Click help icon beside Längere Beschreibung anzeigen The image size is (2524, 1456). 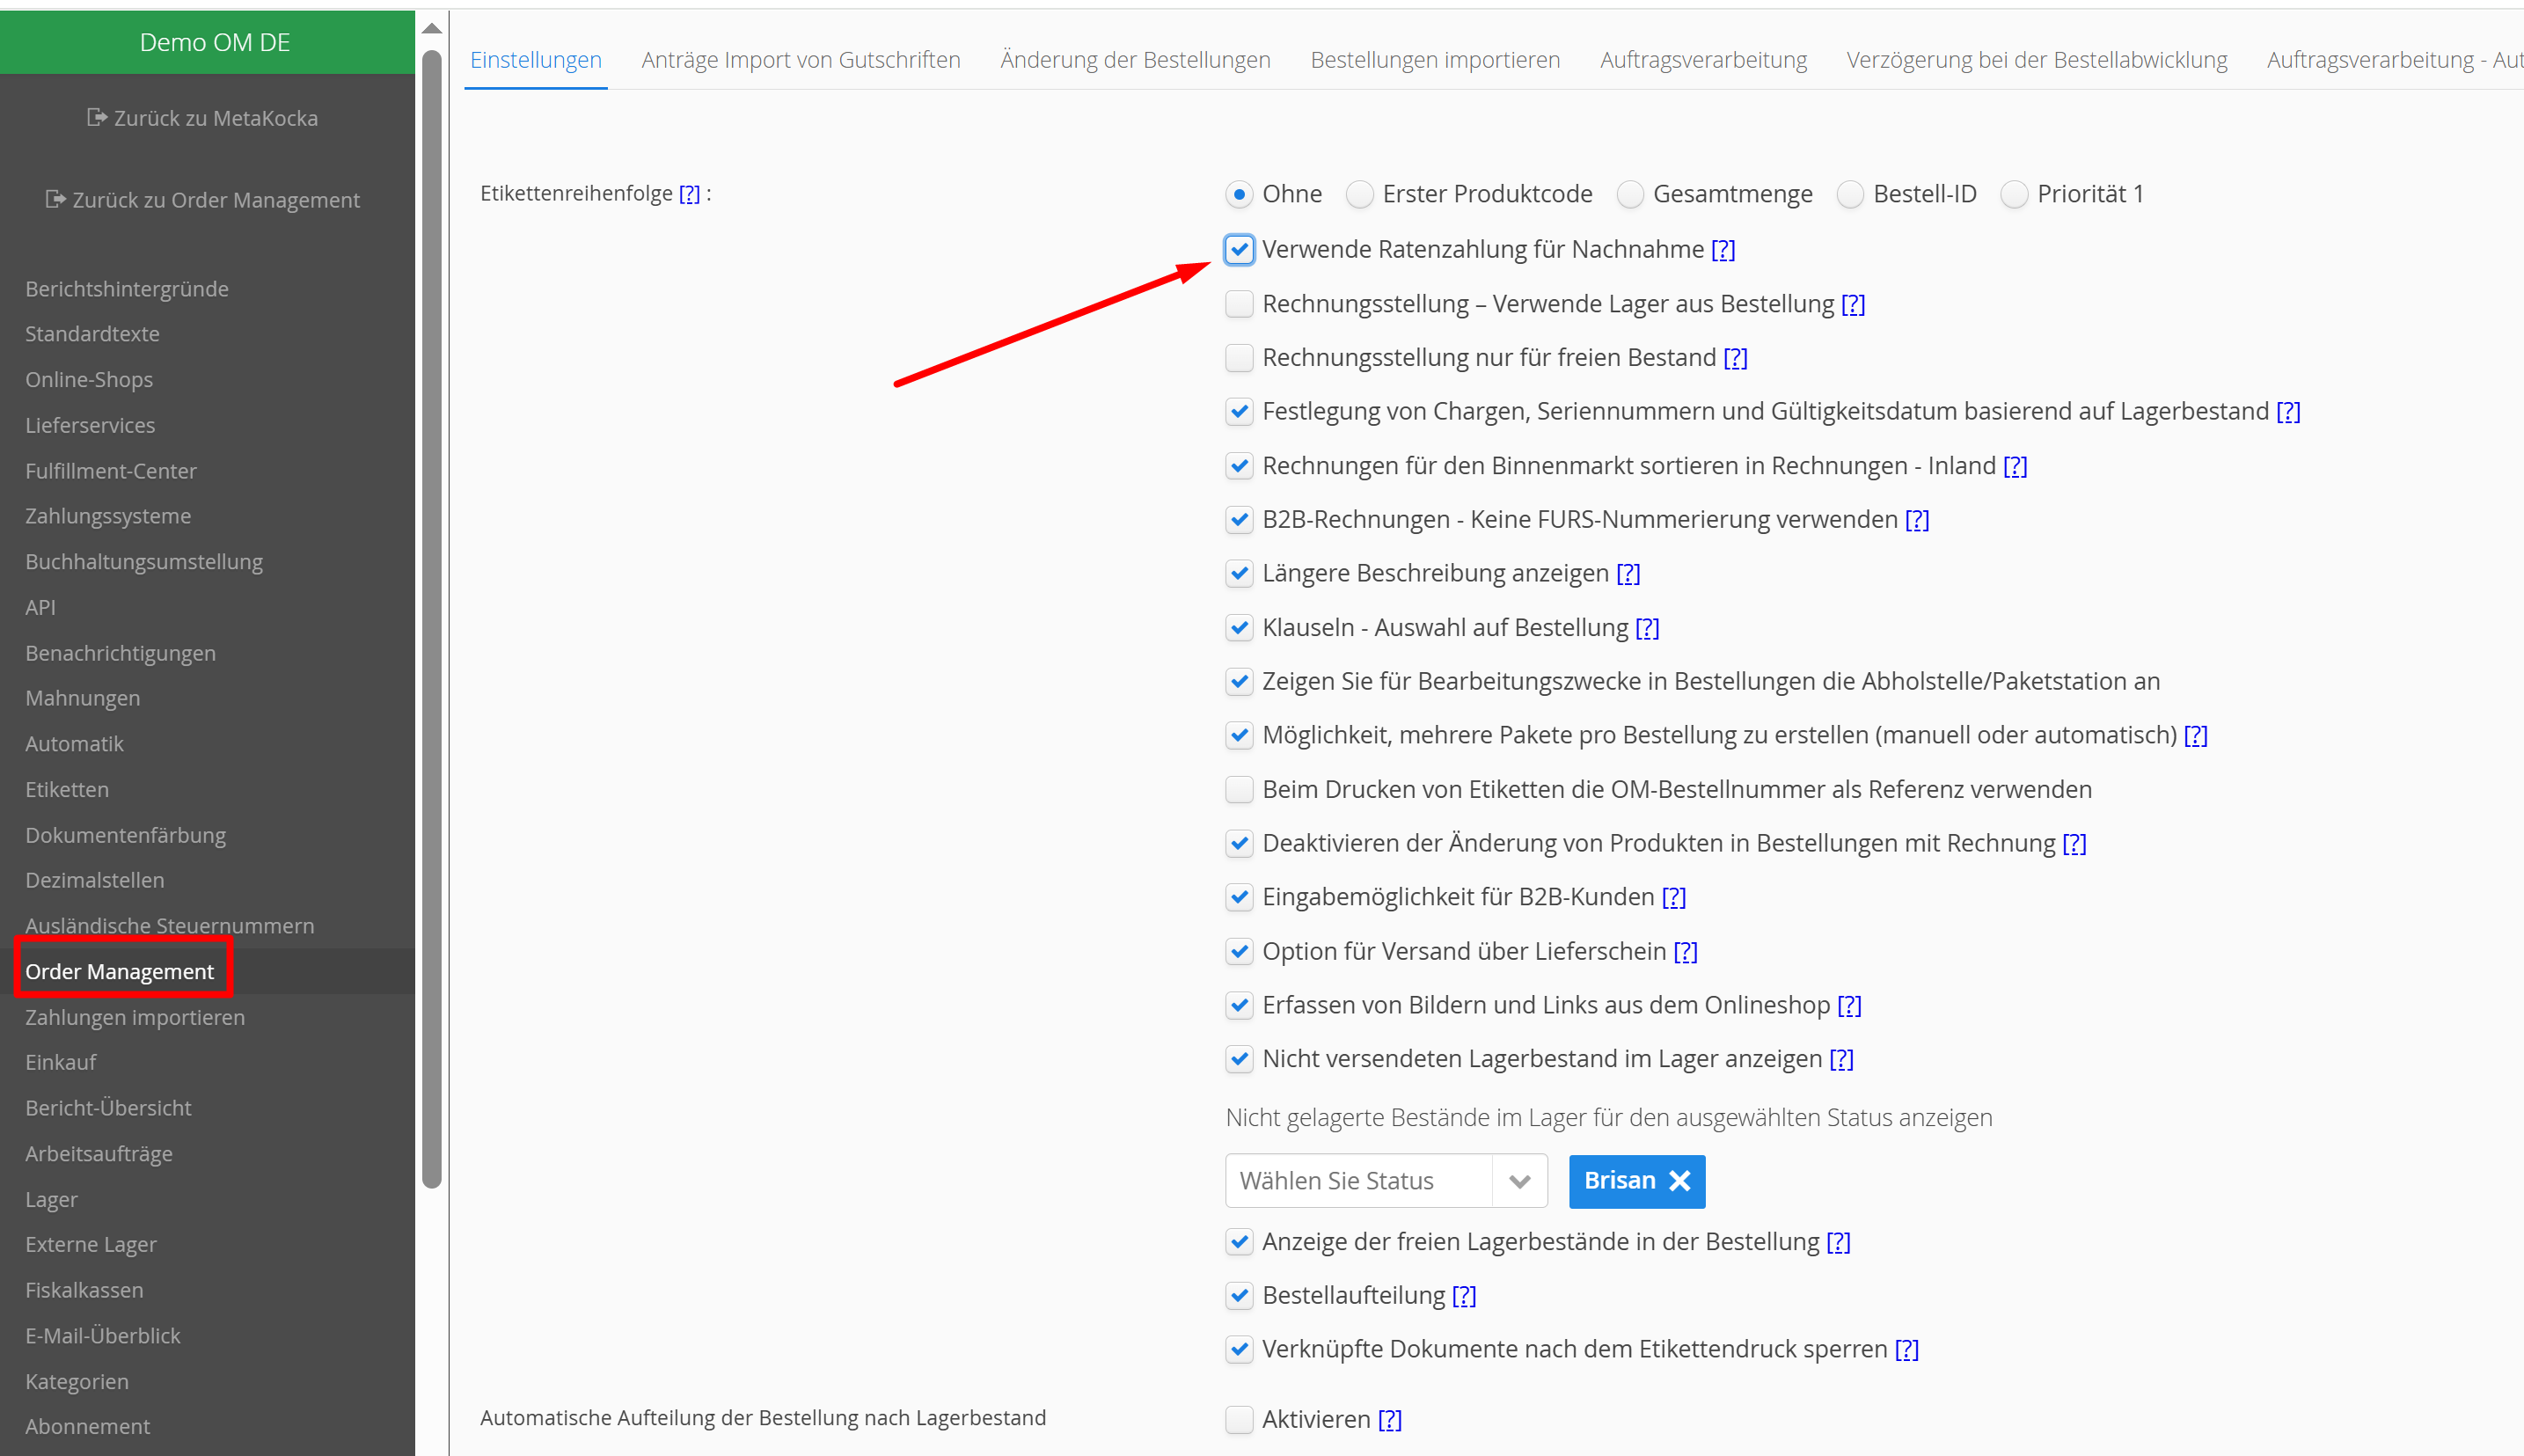1628,574
